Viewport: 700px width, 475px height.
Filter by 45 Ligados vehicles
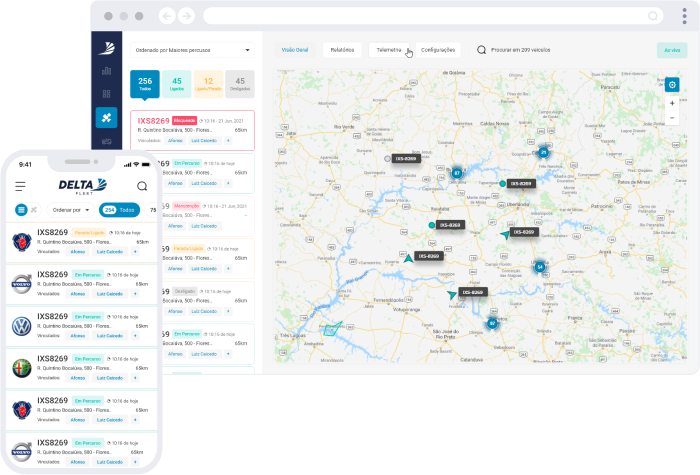[x=177, y=85]
